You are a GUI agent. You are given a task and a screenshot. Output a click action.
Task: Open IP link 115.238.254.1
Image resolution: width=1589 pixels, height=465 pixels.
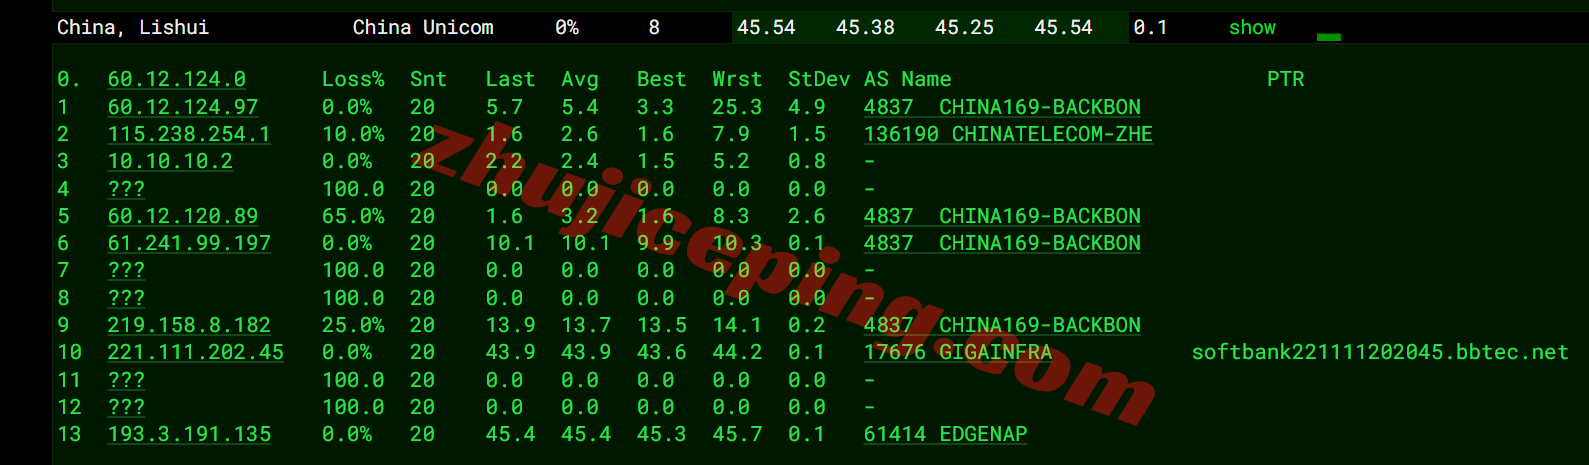pyautogui.click(x=189, y=134)
